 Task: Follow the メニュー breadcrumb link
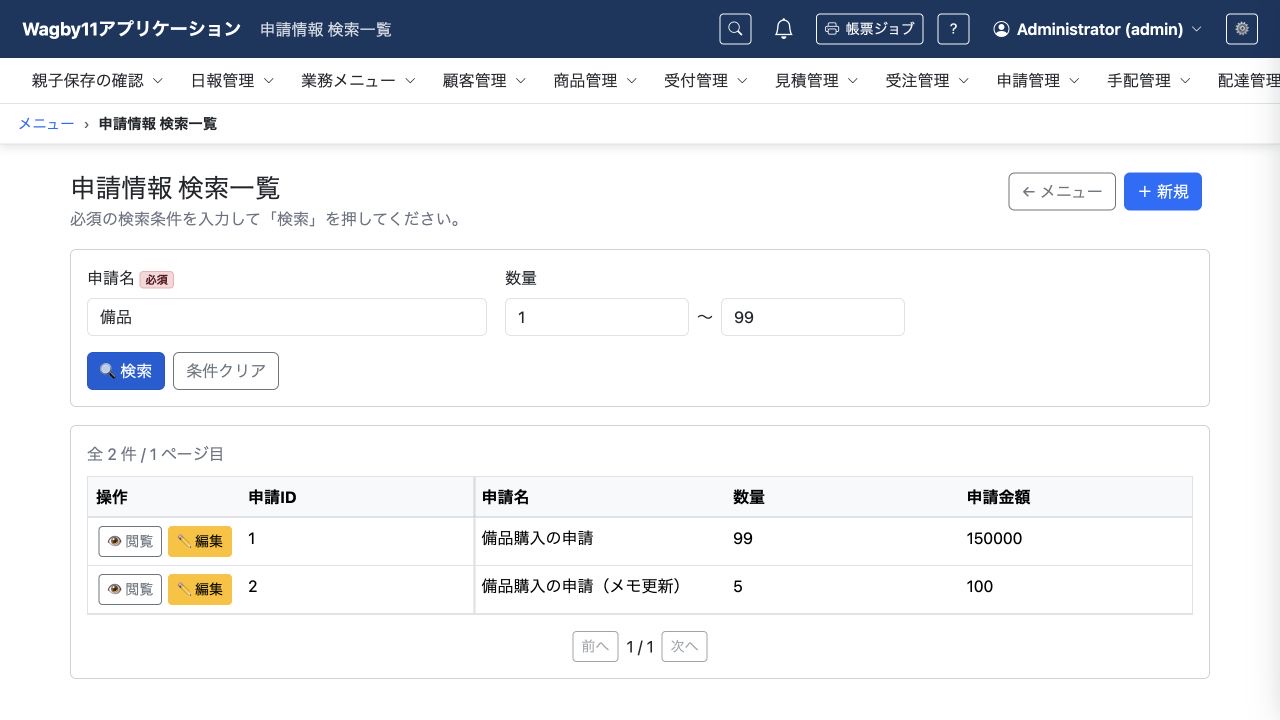46,124
